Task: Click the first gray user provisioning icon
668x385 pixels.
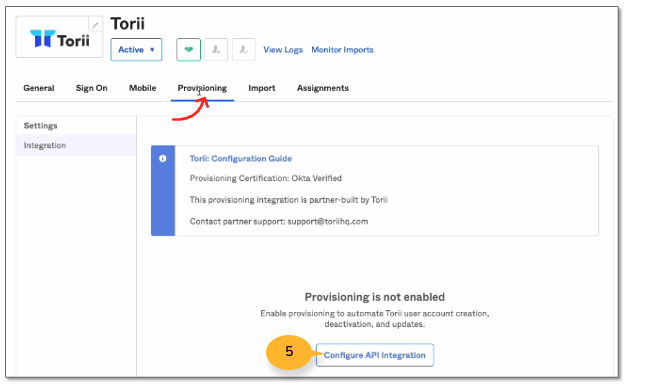Action: click(x=216, y=49)
